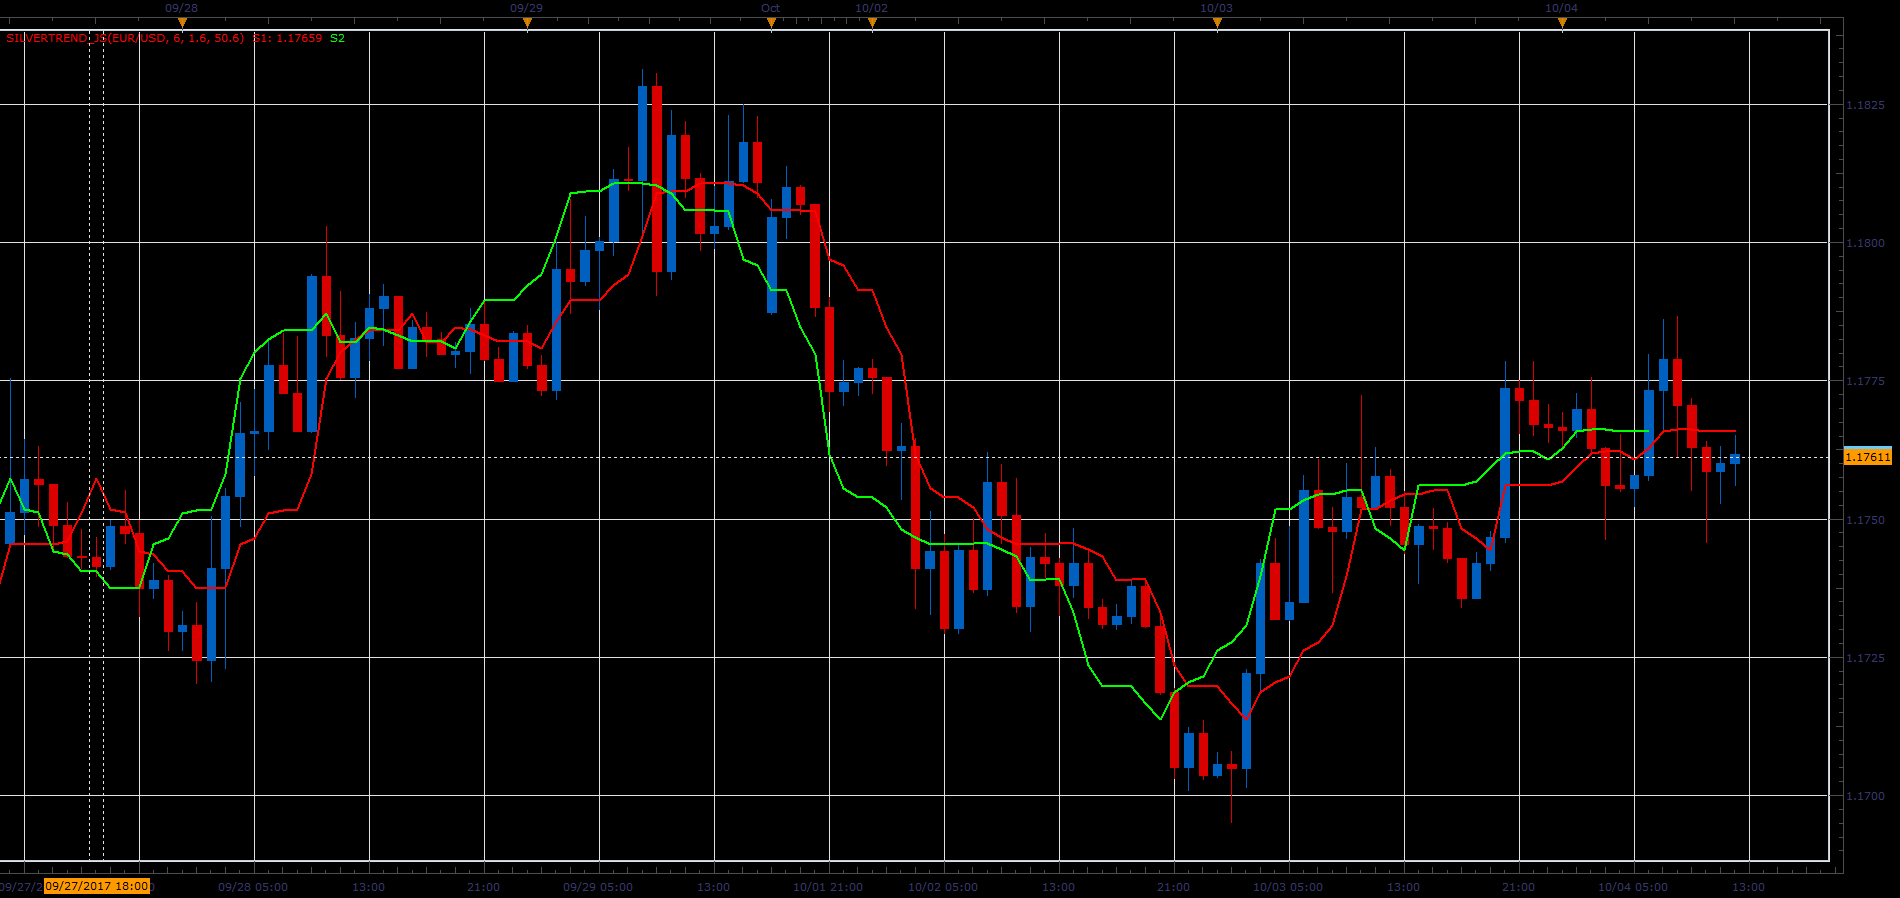Image resolution: width=1900 pixels, height=898 pixels.
Task: Click the green S2 legend label
Action: tap(337, 38)
